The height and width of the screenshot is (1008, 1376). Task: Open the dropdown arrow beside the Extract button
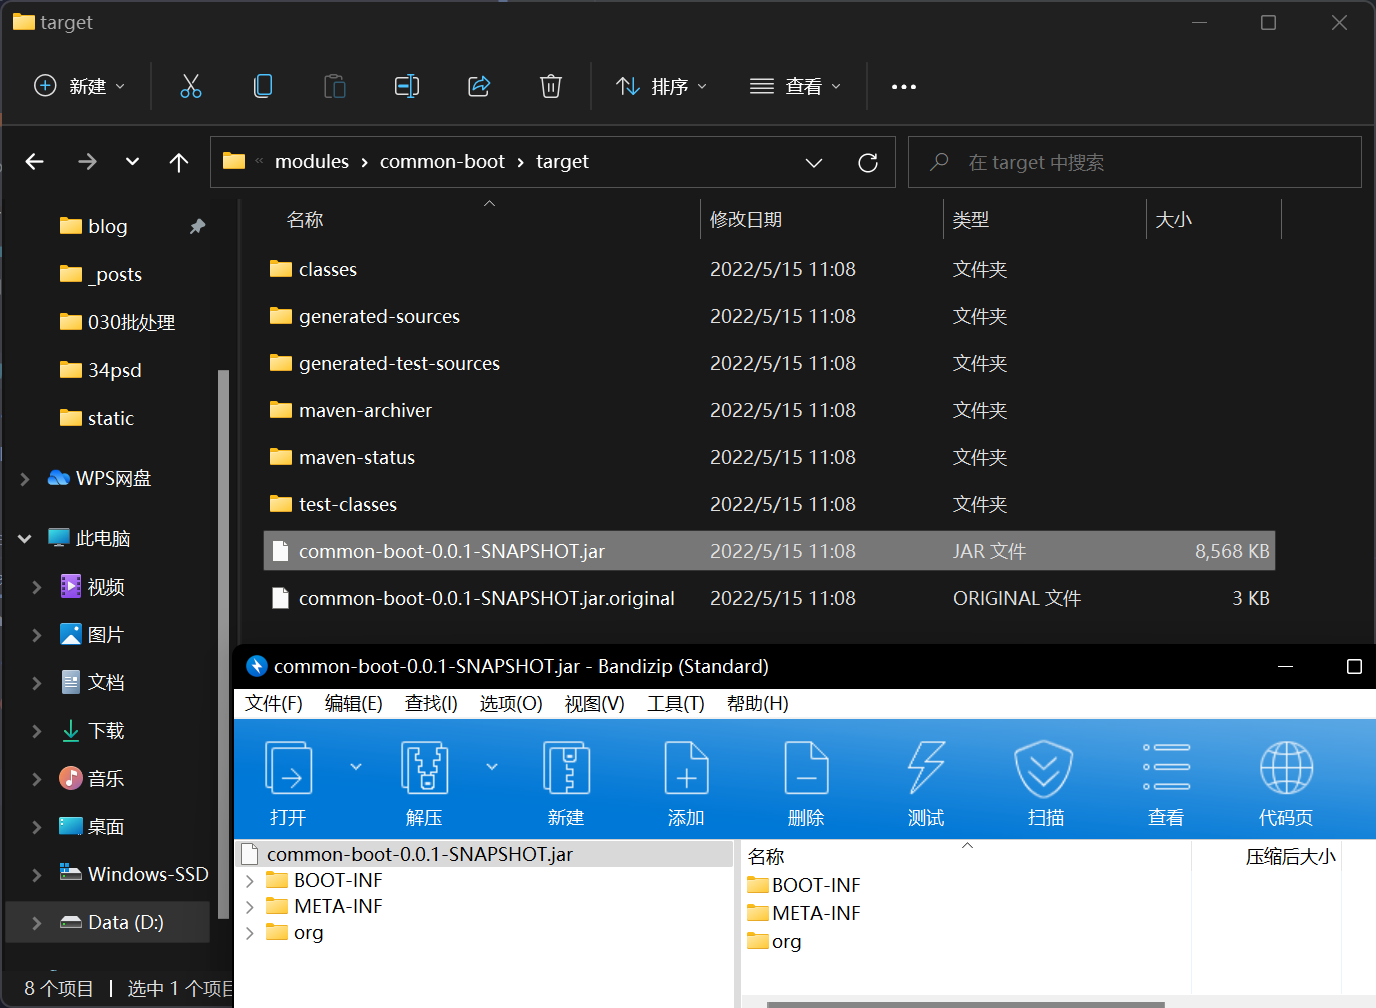491,767
